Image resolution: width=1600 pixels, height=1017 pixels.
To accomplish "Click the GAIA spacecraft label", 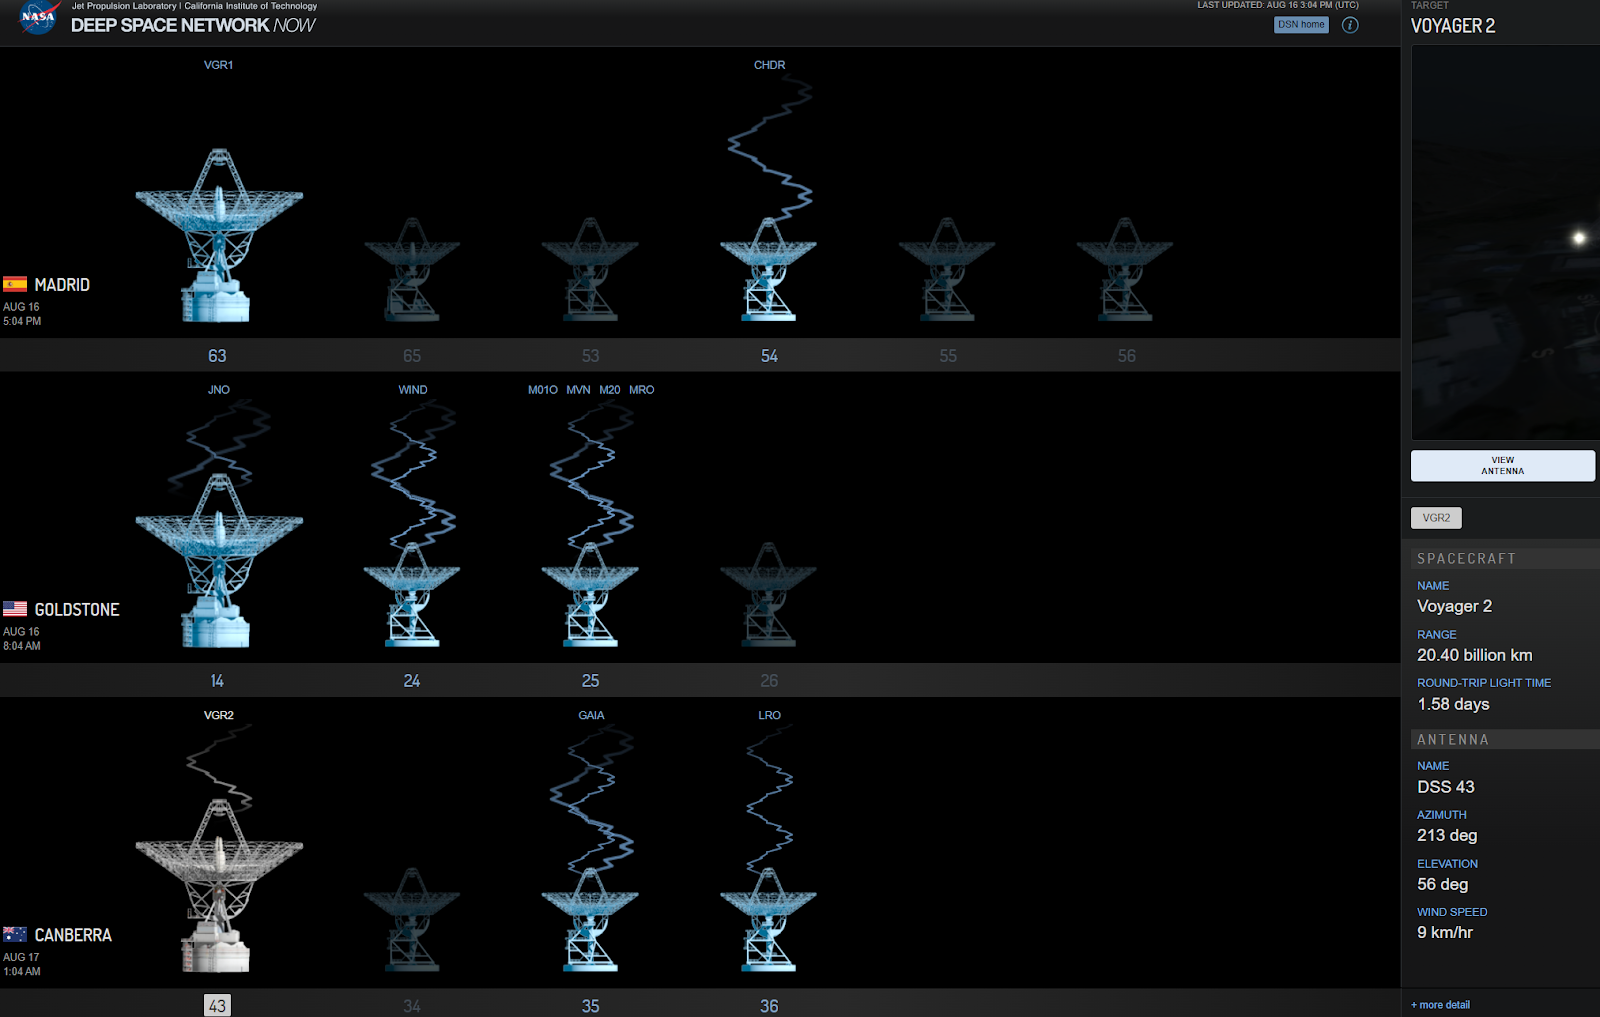I will (591, 715).
